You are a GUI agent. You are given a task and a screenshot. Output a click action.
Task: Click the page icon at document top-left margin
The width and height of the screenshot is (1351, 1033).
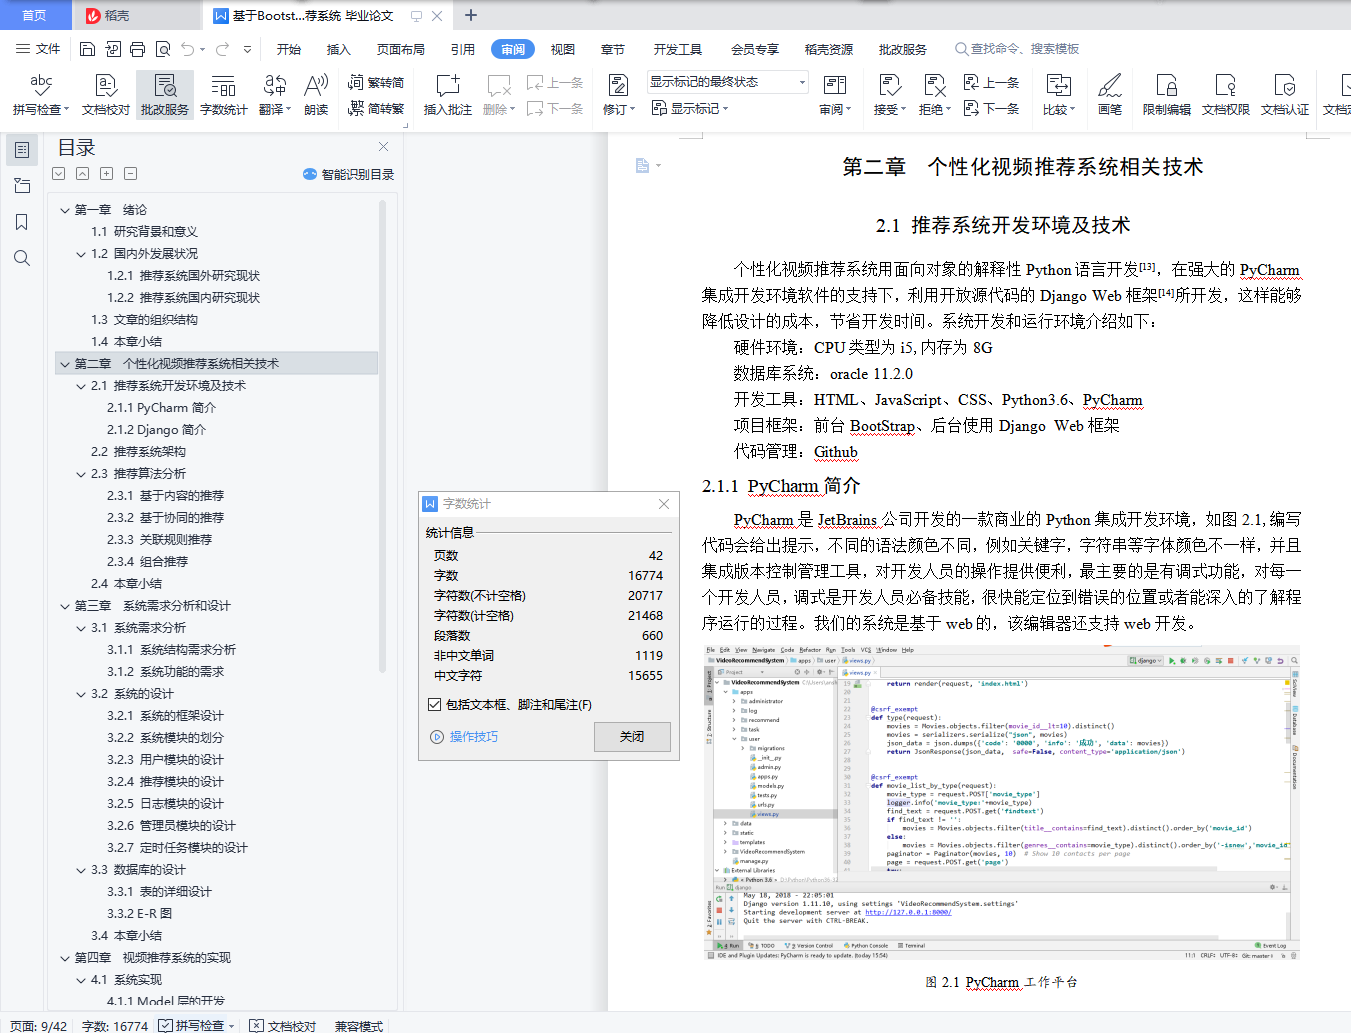pos(643,165)
